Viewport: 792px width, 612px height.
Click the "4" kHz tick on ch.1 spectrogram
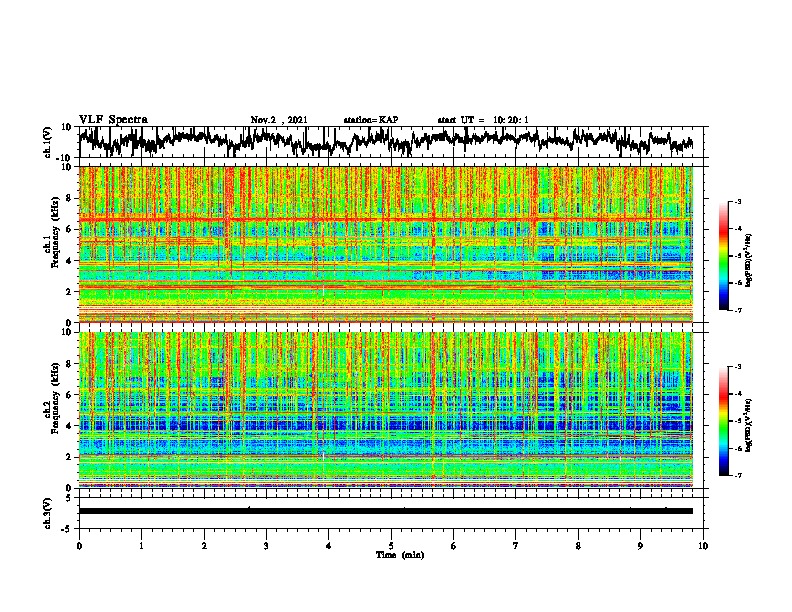pos(70,261)
